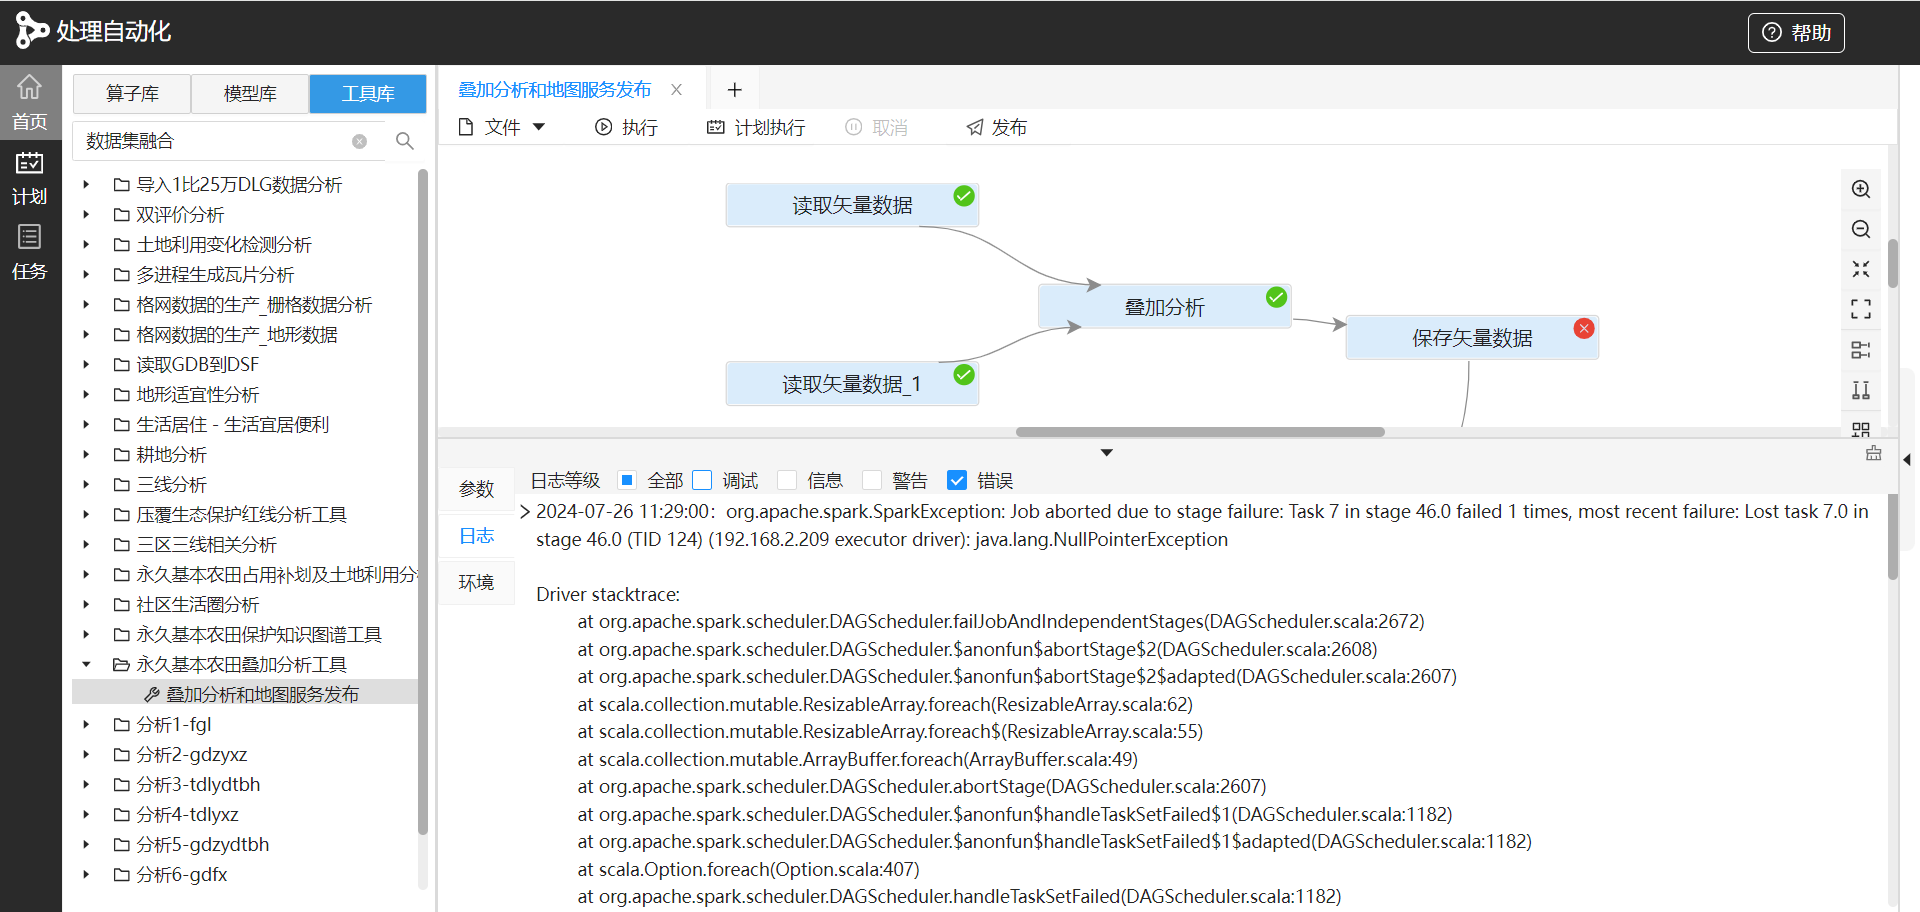The image size is (1920, 912).
Task: Expand the 分析1-fgl folder
Action: (86, 724)
